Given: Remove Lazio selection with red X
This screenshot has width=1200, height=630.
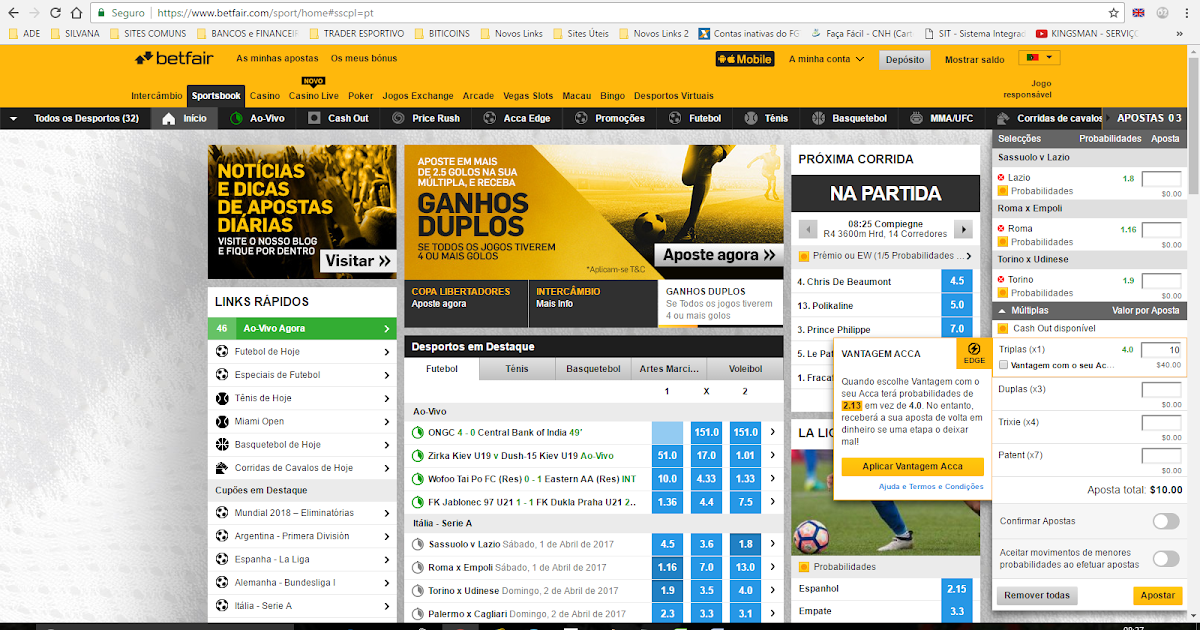Looking at the screenshot, I should [x=1000, y=178].
